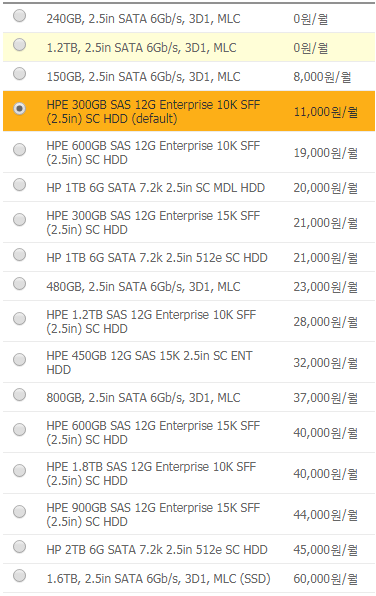Select HPE 900GB SAS 15K SFF drive
Screen dimensions: 376x596
(x=19, y=512)
